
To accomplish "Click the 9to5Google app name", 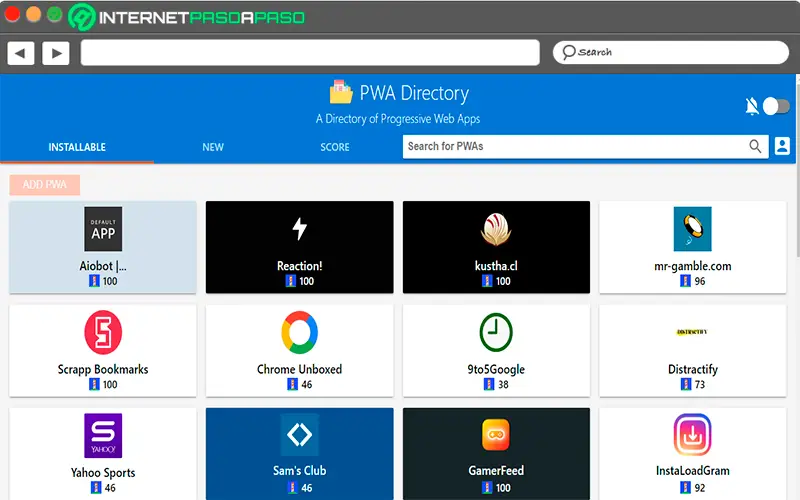I will pos(496,369).
